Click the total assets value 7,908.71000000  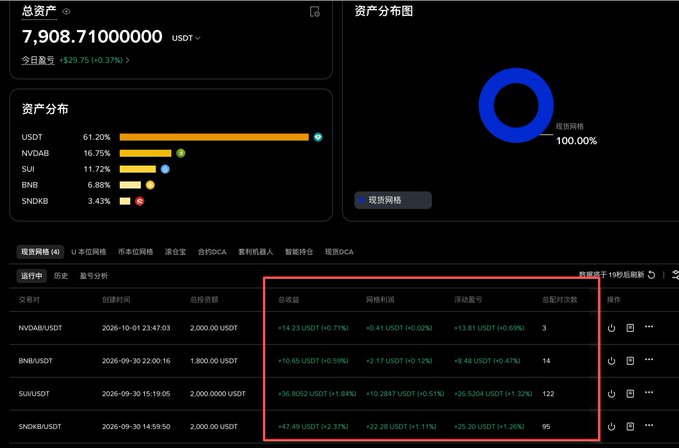pyautogui.click(x=92, y=36)
